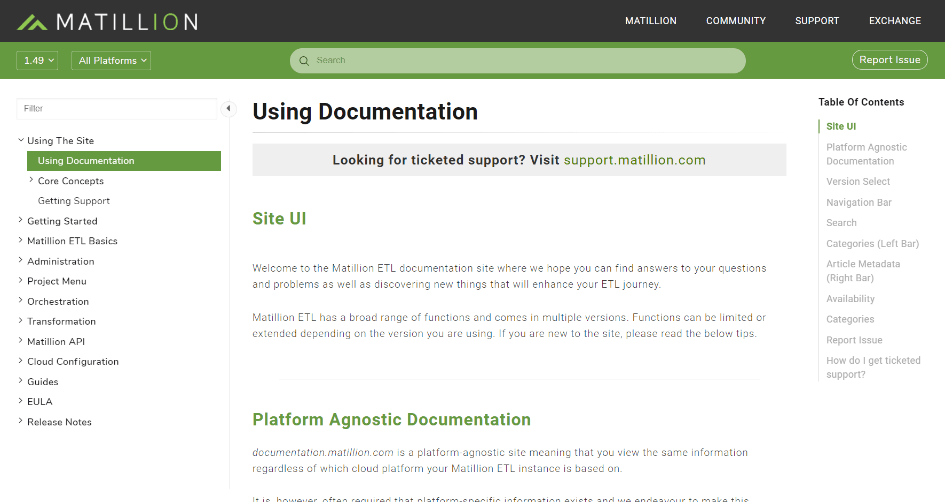Open the Core Concepts sidebar item

71,181
